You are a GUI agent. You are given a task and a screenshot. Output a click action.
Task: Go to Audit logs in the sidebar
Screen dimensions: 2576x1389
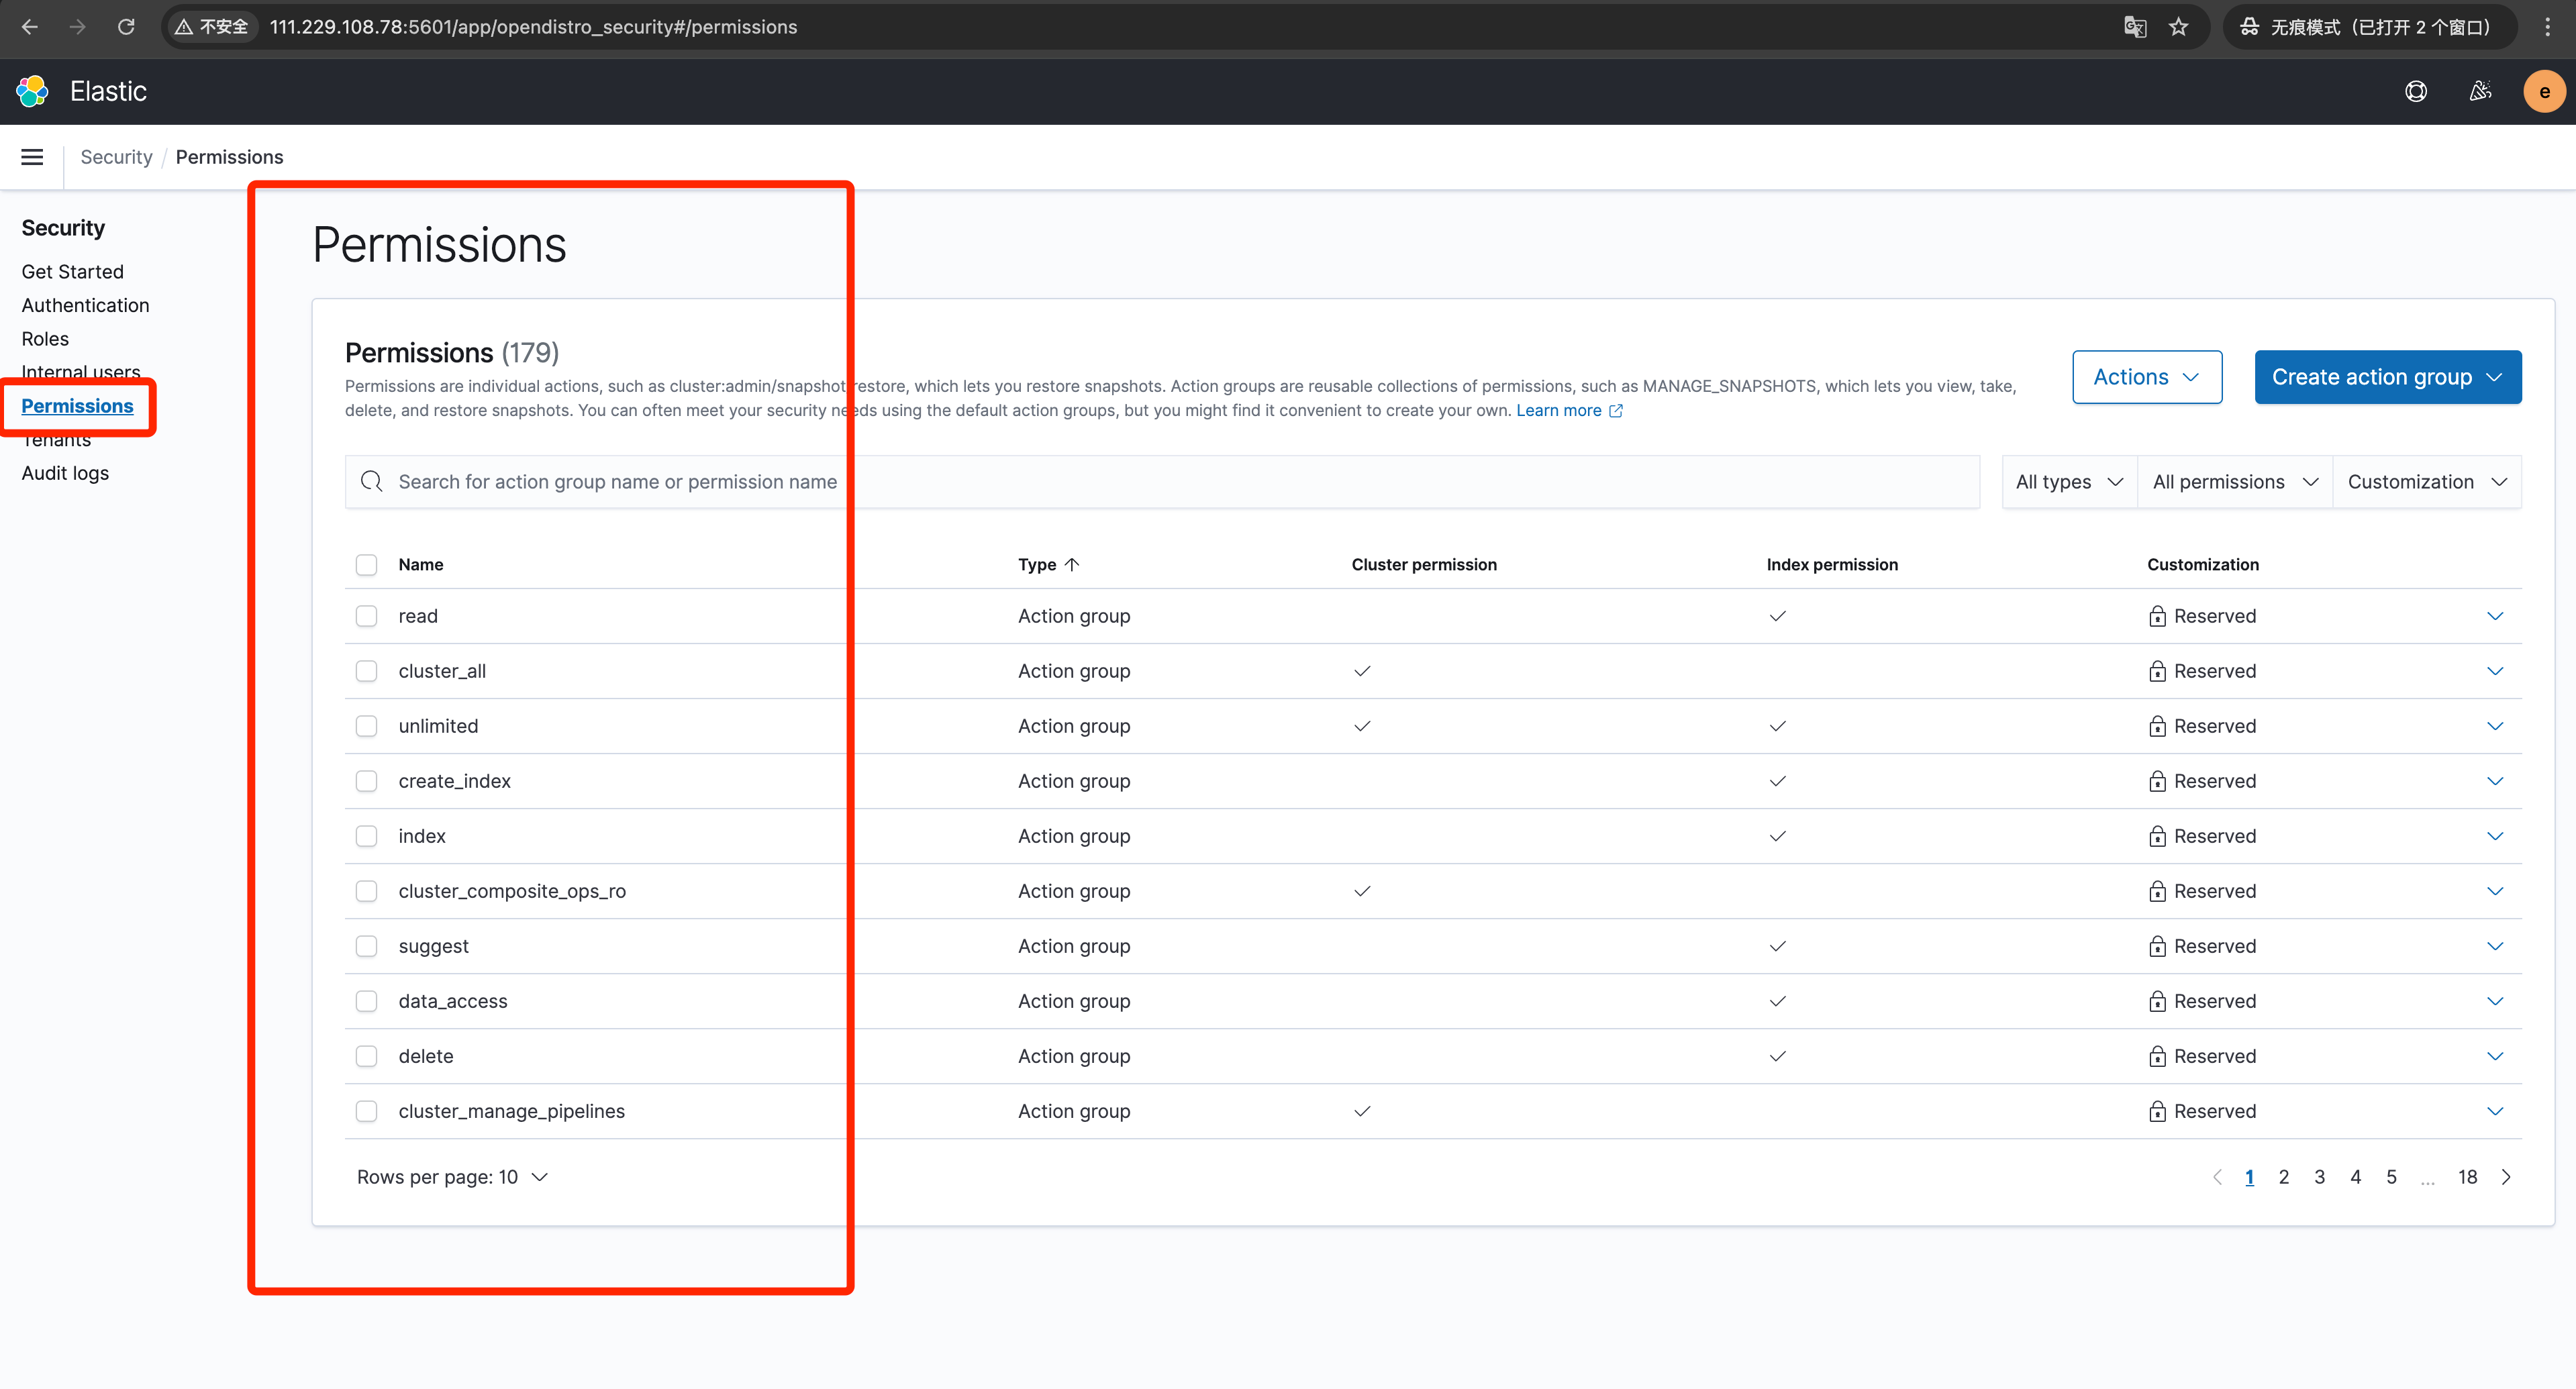[x=65, y=473]
